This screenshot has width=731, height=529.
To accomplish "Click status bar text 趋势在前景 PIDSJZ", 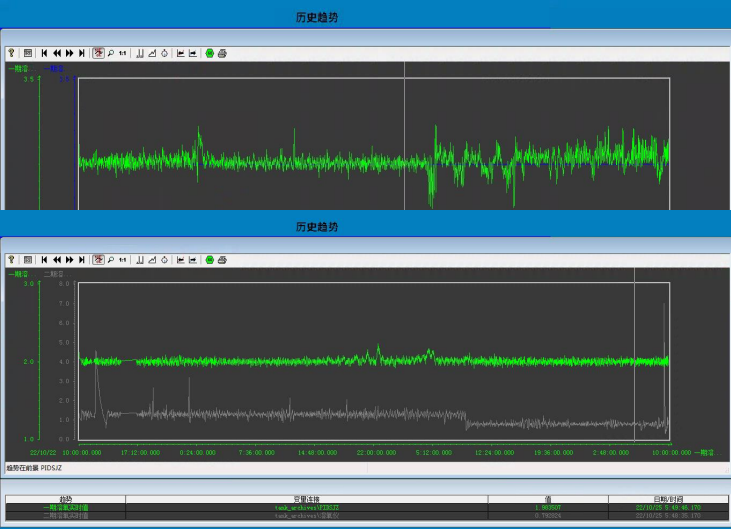I will click(34, 468).
